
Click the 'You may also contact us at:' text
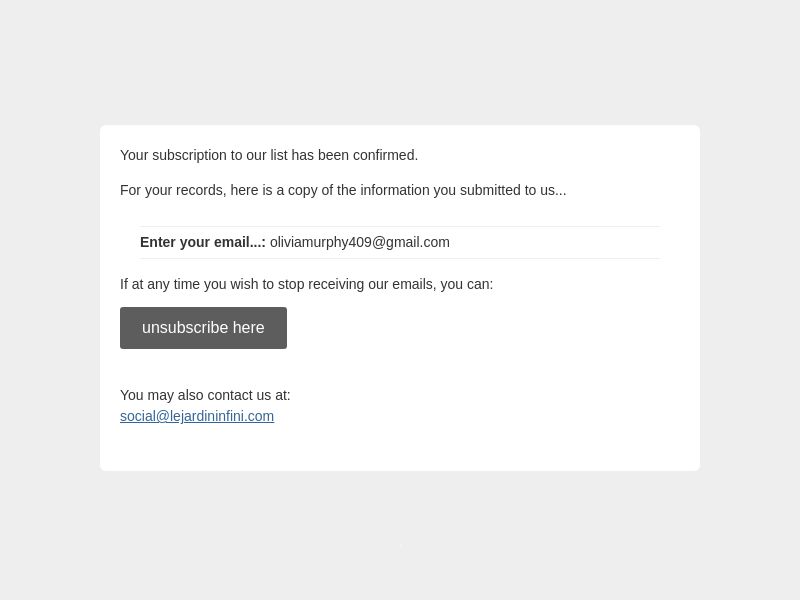point(205,395)
